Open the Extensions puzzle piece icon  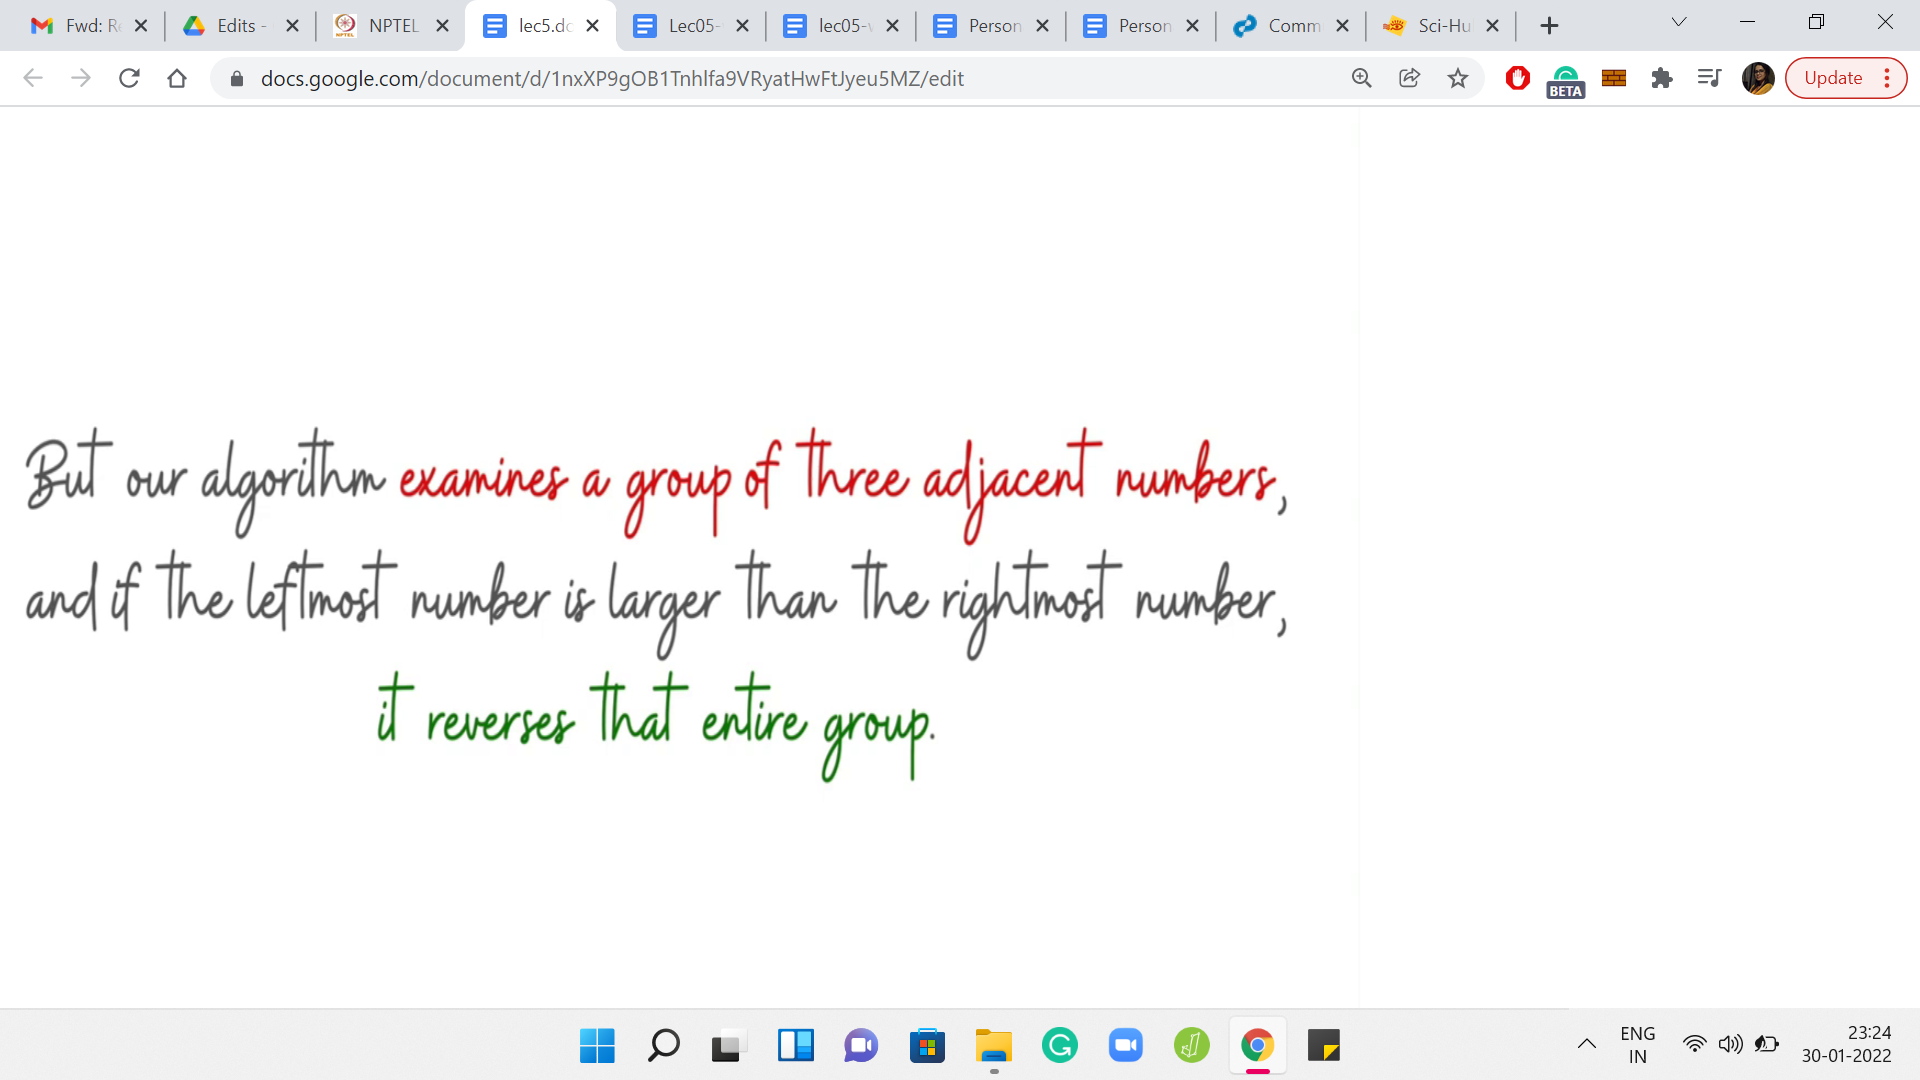1662,78
